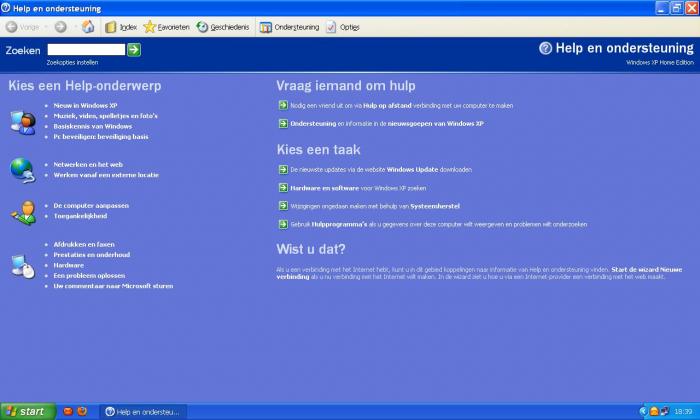The width and height of the screenshot is (700, 420).
Task: Click the computer and mouse hardware icon
Action: click(x=23, y=266)
